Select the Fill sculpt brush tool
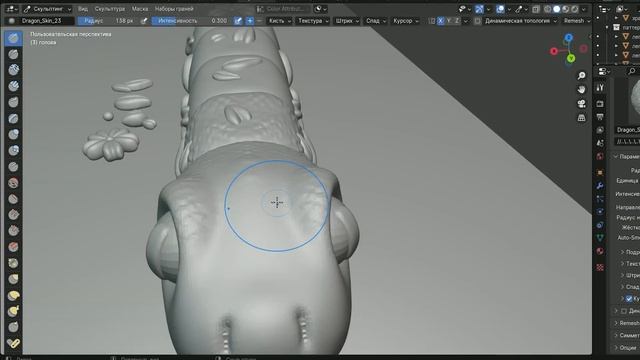Viewport: 640px width, 360px height. click(x=13, y=215)
